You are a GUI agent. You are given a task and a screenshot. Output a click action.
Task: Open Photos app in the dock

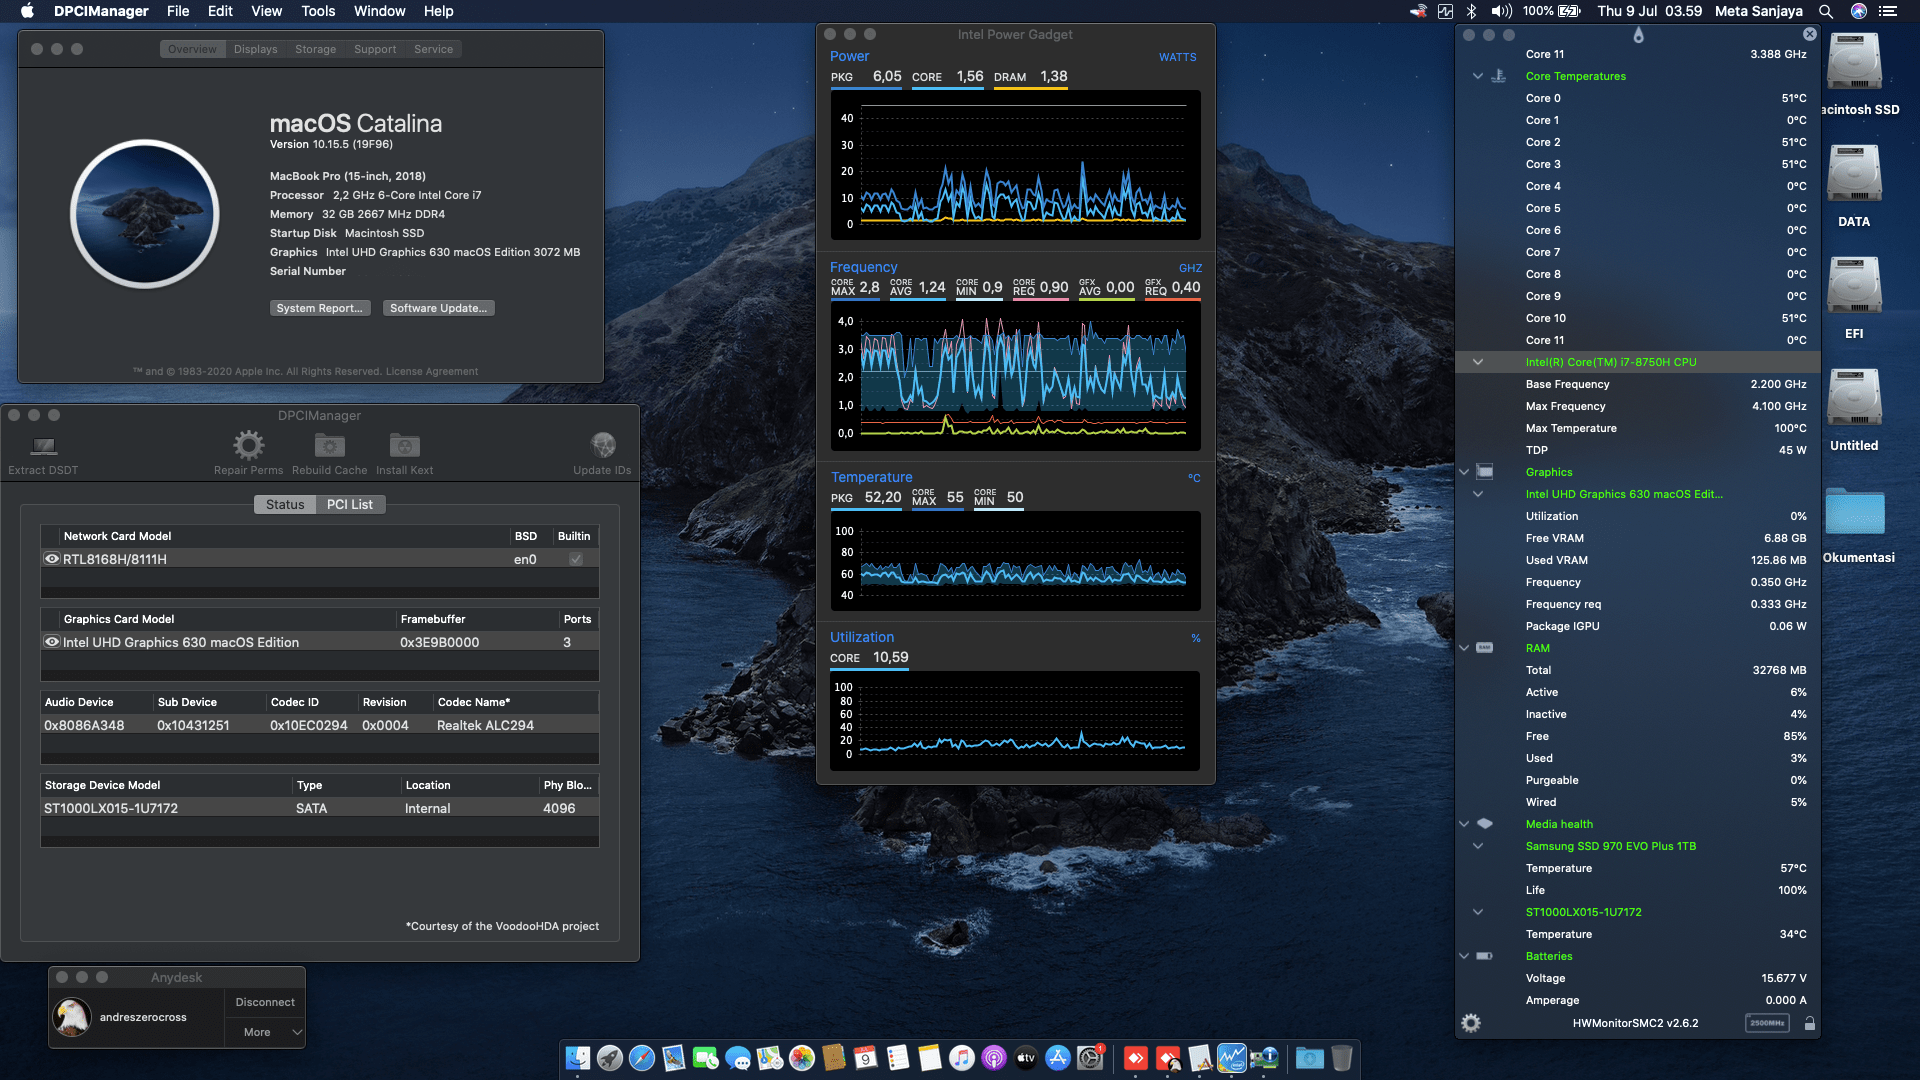802,1058
